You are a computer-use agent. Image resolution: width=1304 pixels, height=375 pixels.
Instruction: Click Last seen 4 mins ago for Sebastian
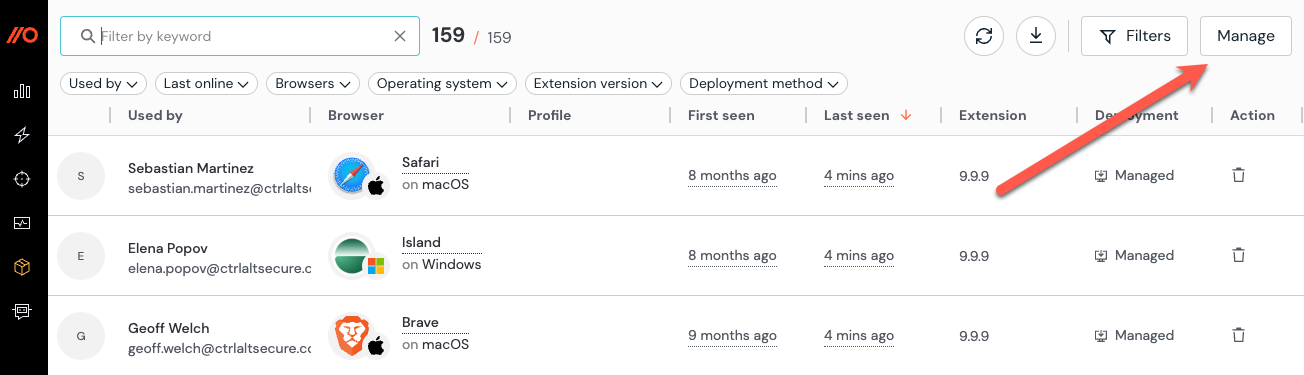click(859, 176)
